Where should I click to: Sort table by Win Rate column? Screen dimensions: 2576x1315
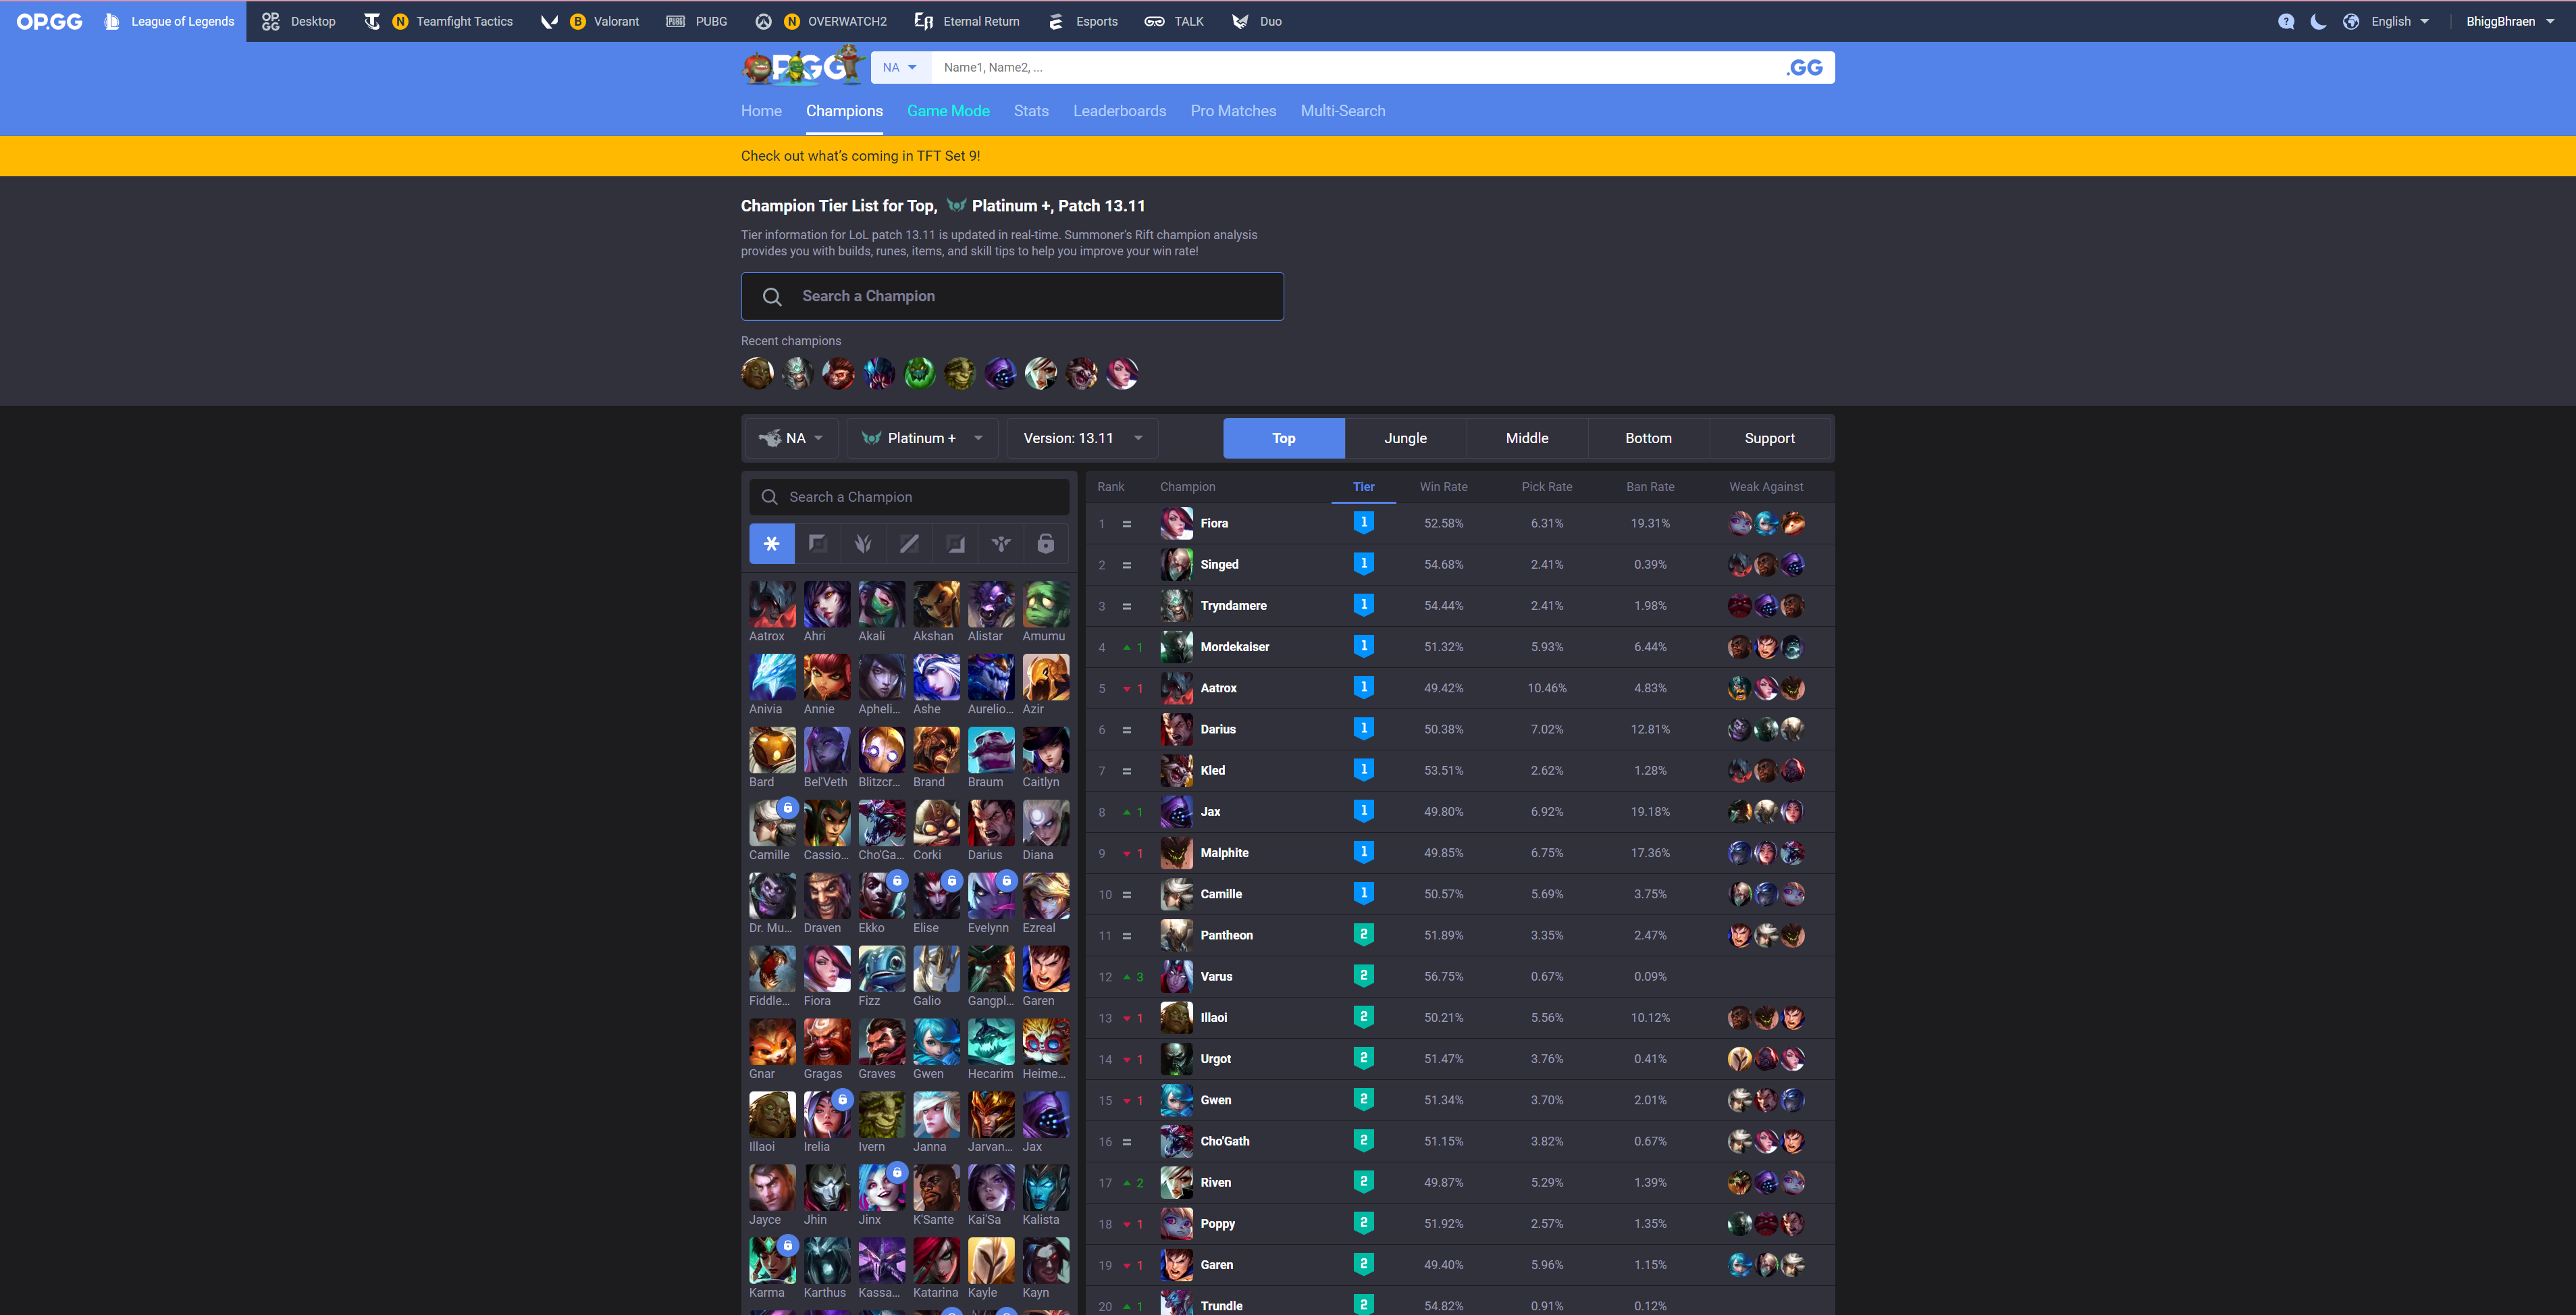1443,487
